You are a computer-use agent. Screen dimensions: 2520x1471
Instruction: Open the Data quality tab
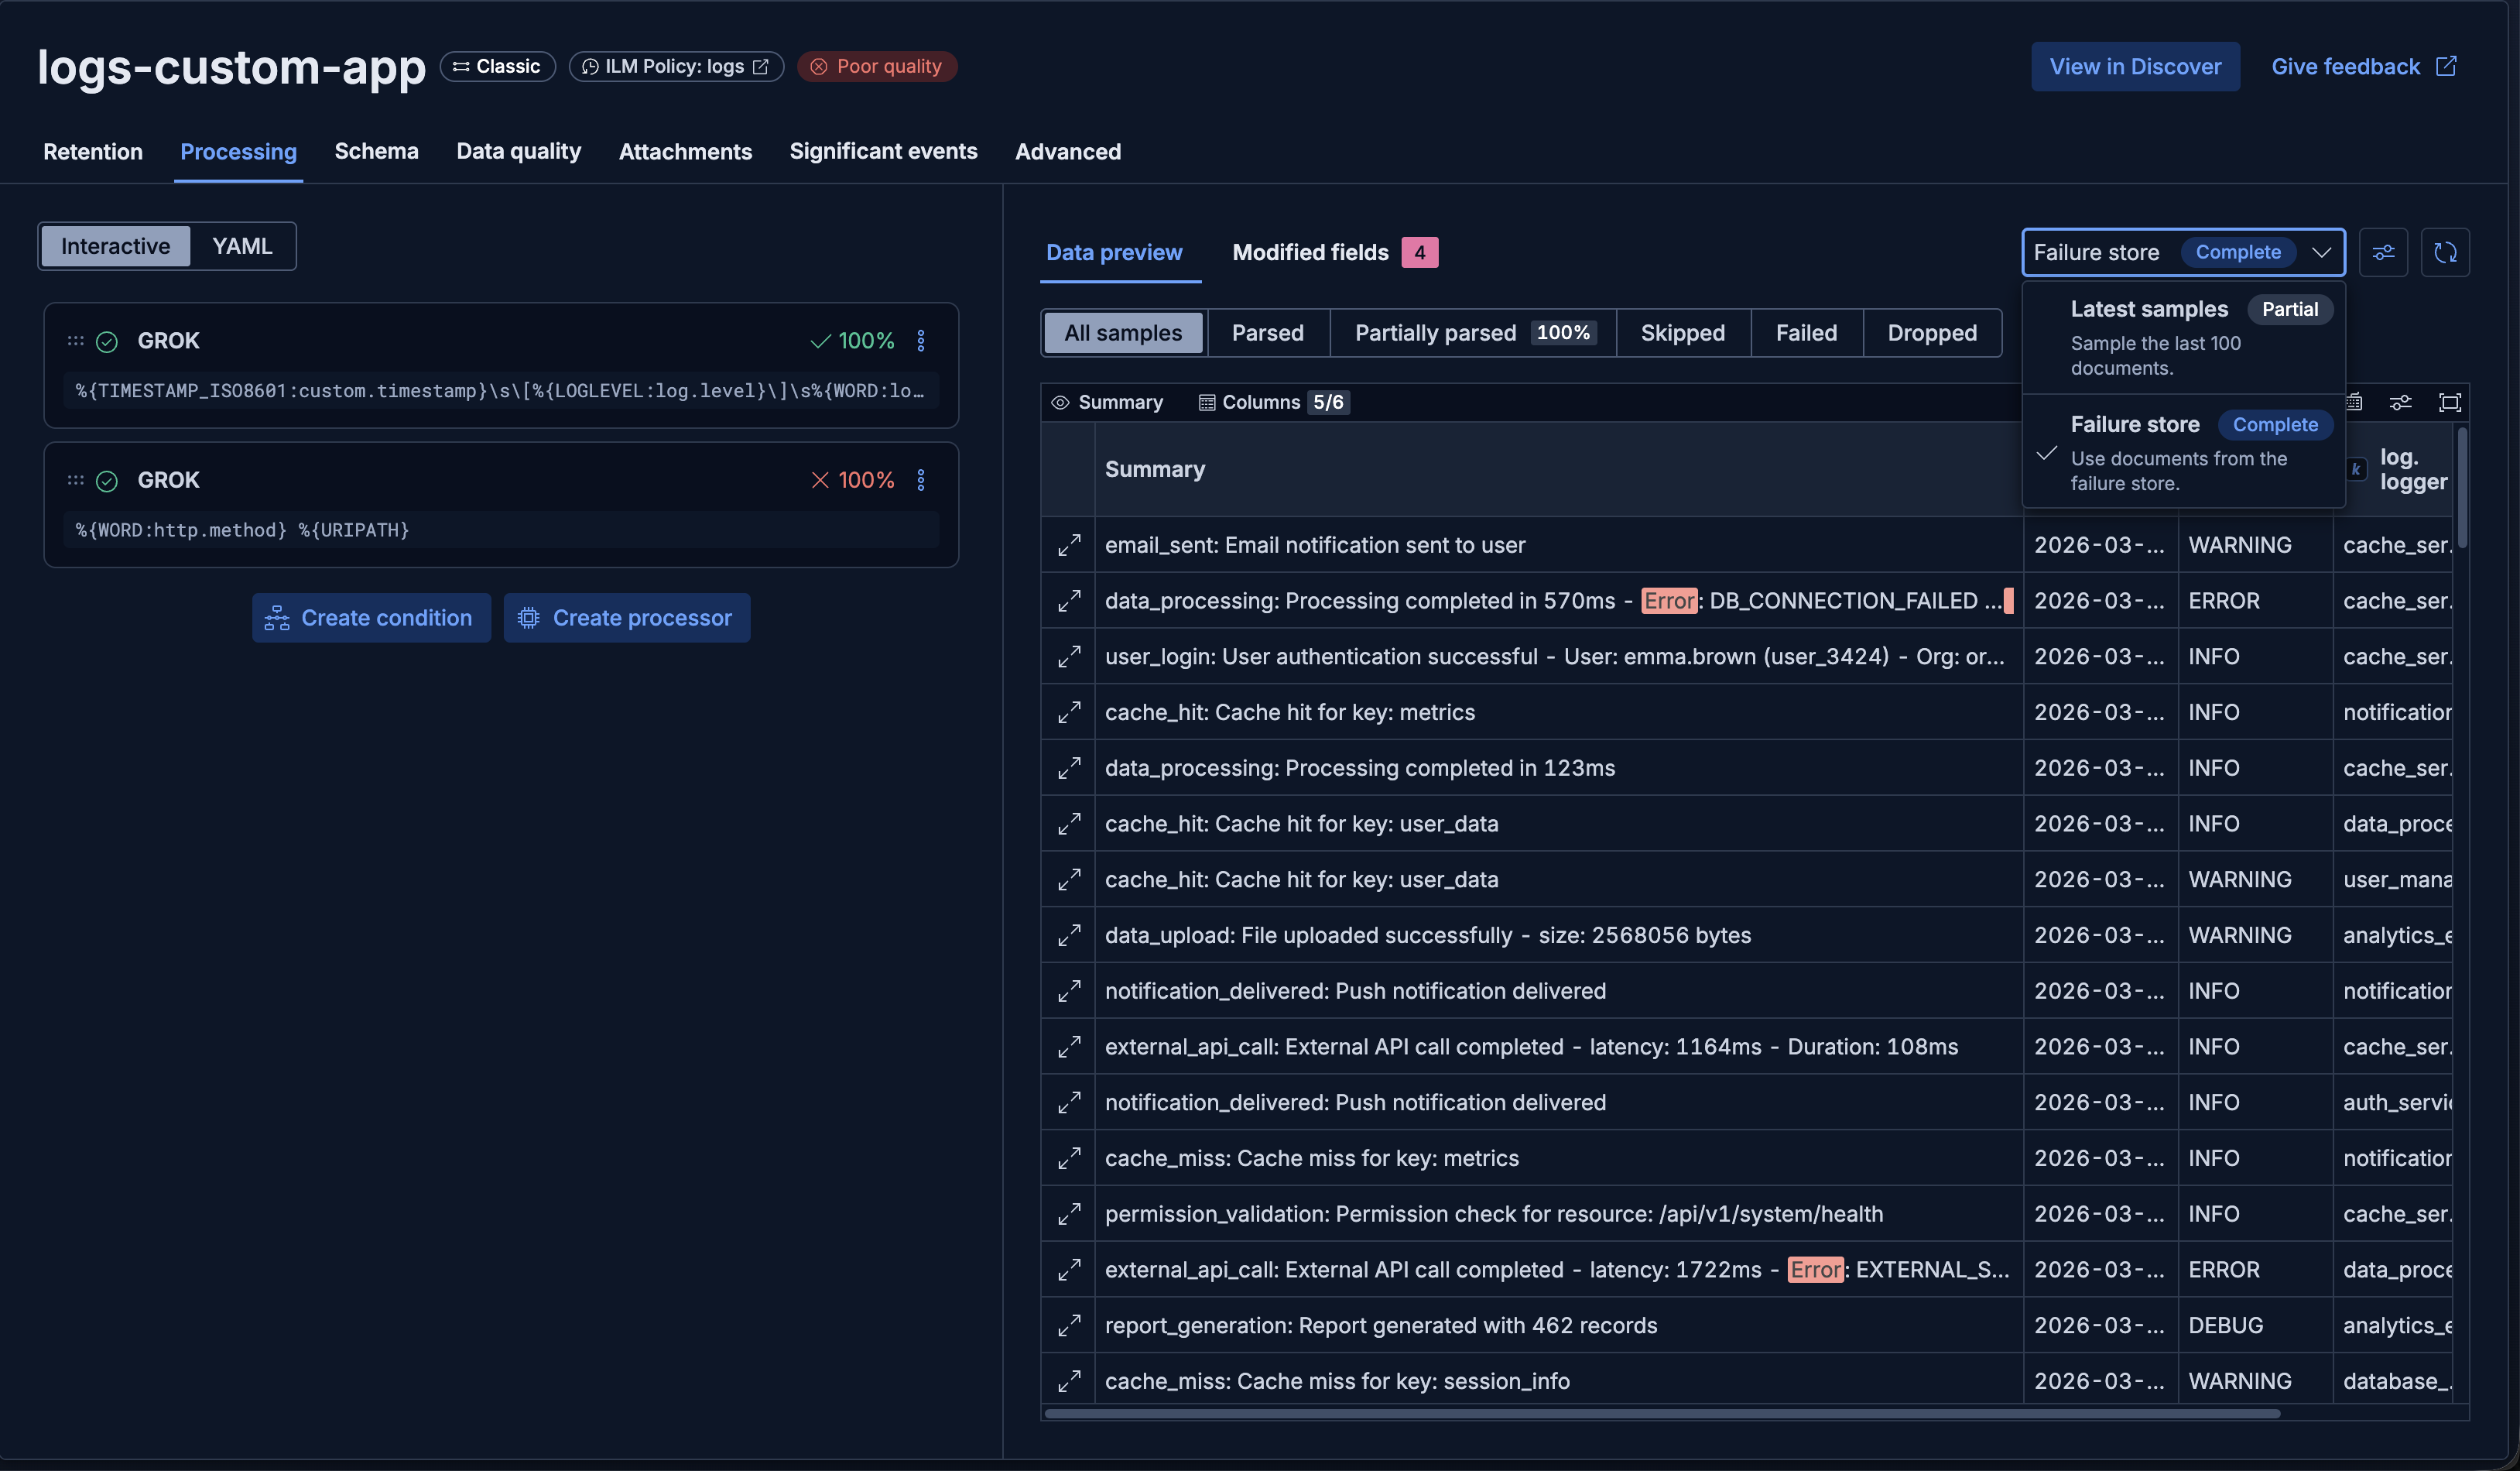[518, 151]
